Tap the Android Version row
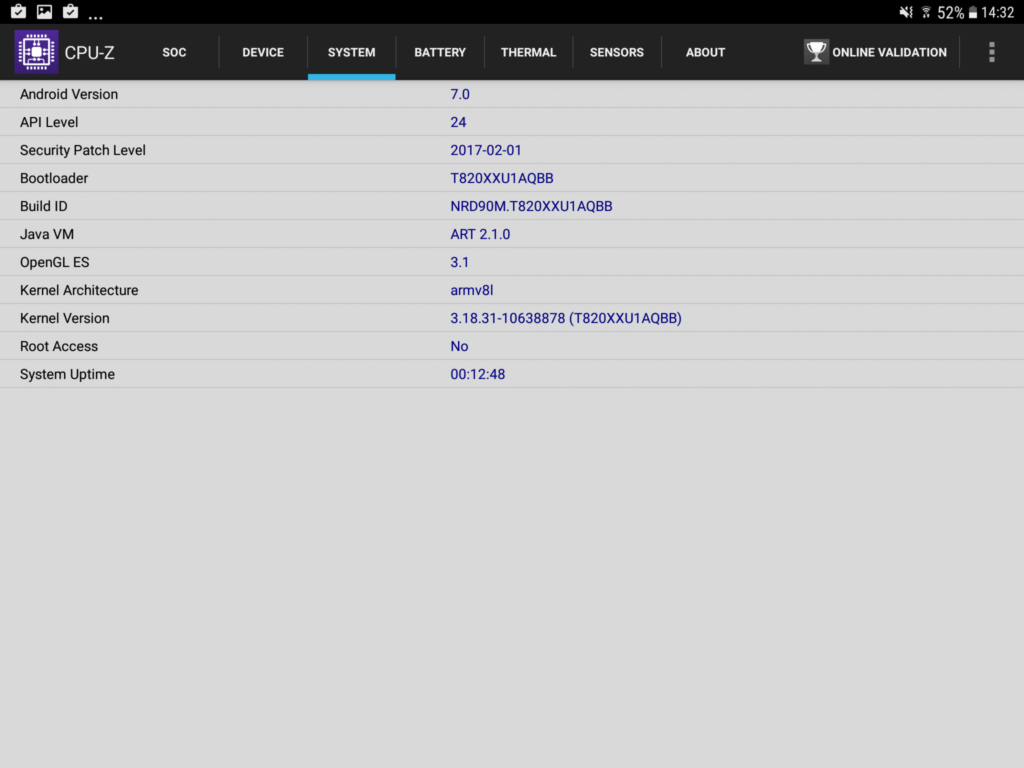 click(x=512, y=94)
